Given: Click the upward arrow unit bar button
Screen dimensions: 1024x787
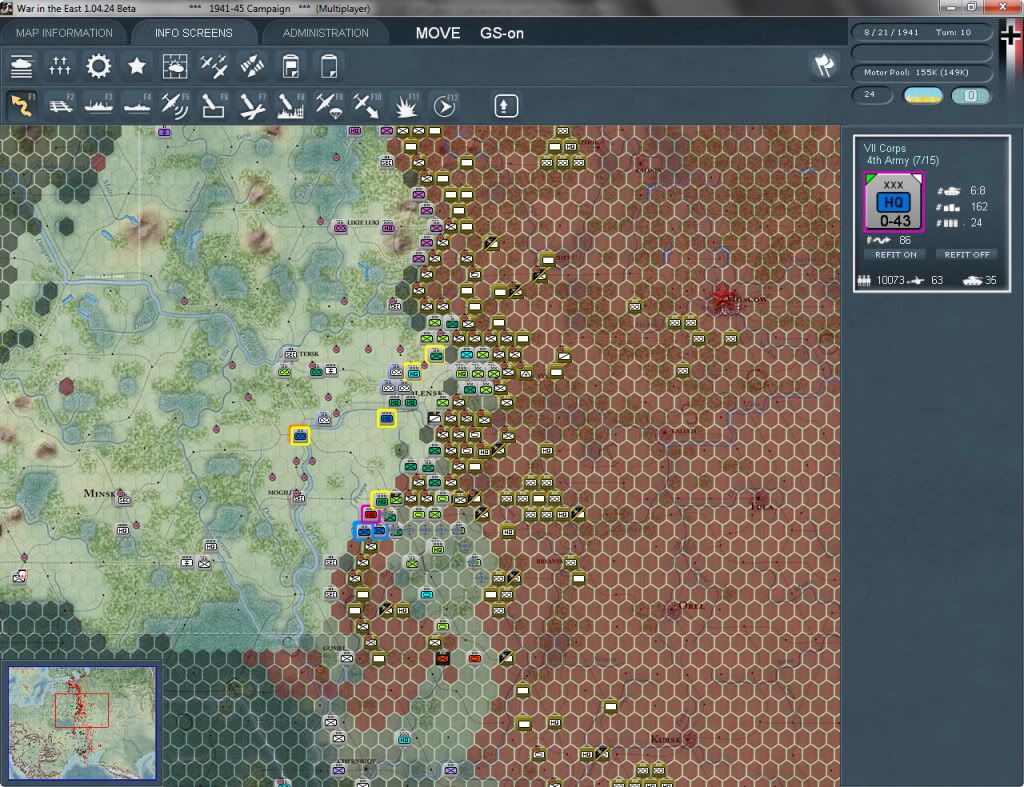Looking at the screenshot, I should (505, 106).
